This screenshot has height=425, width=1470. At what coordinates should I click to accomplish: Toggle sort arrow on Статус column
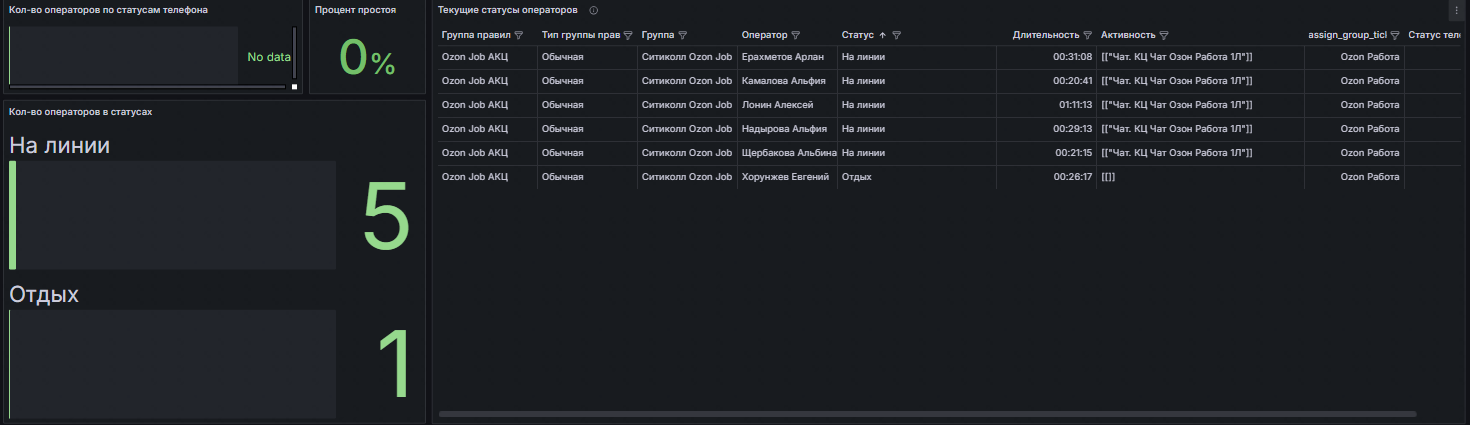tap(882, 35)
